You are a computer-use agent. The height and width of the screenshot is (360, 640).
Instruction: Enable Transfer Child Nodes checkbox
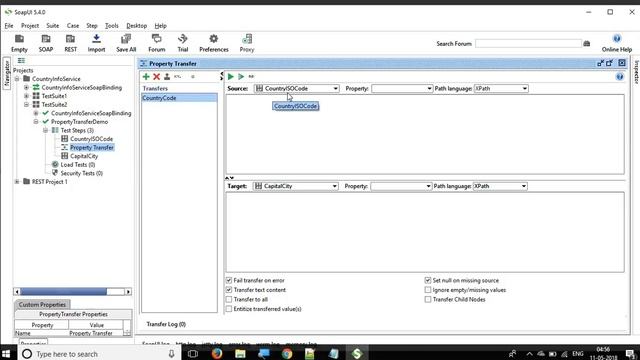click(428, 299)
